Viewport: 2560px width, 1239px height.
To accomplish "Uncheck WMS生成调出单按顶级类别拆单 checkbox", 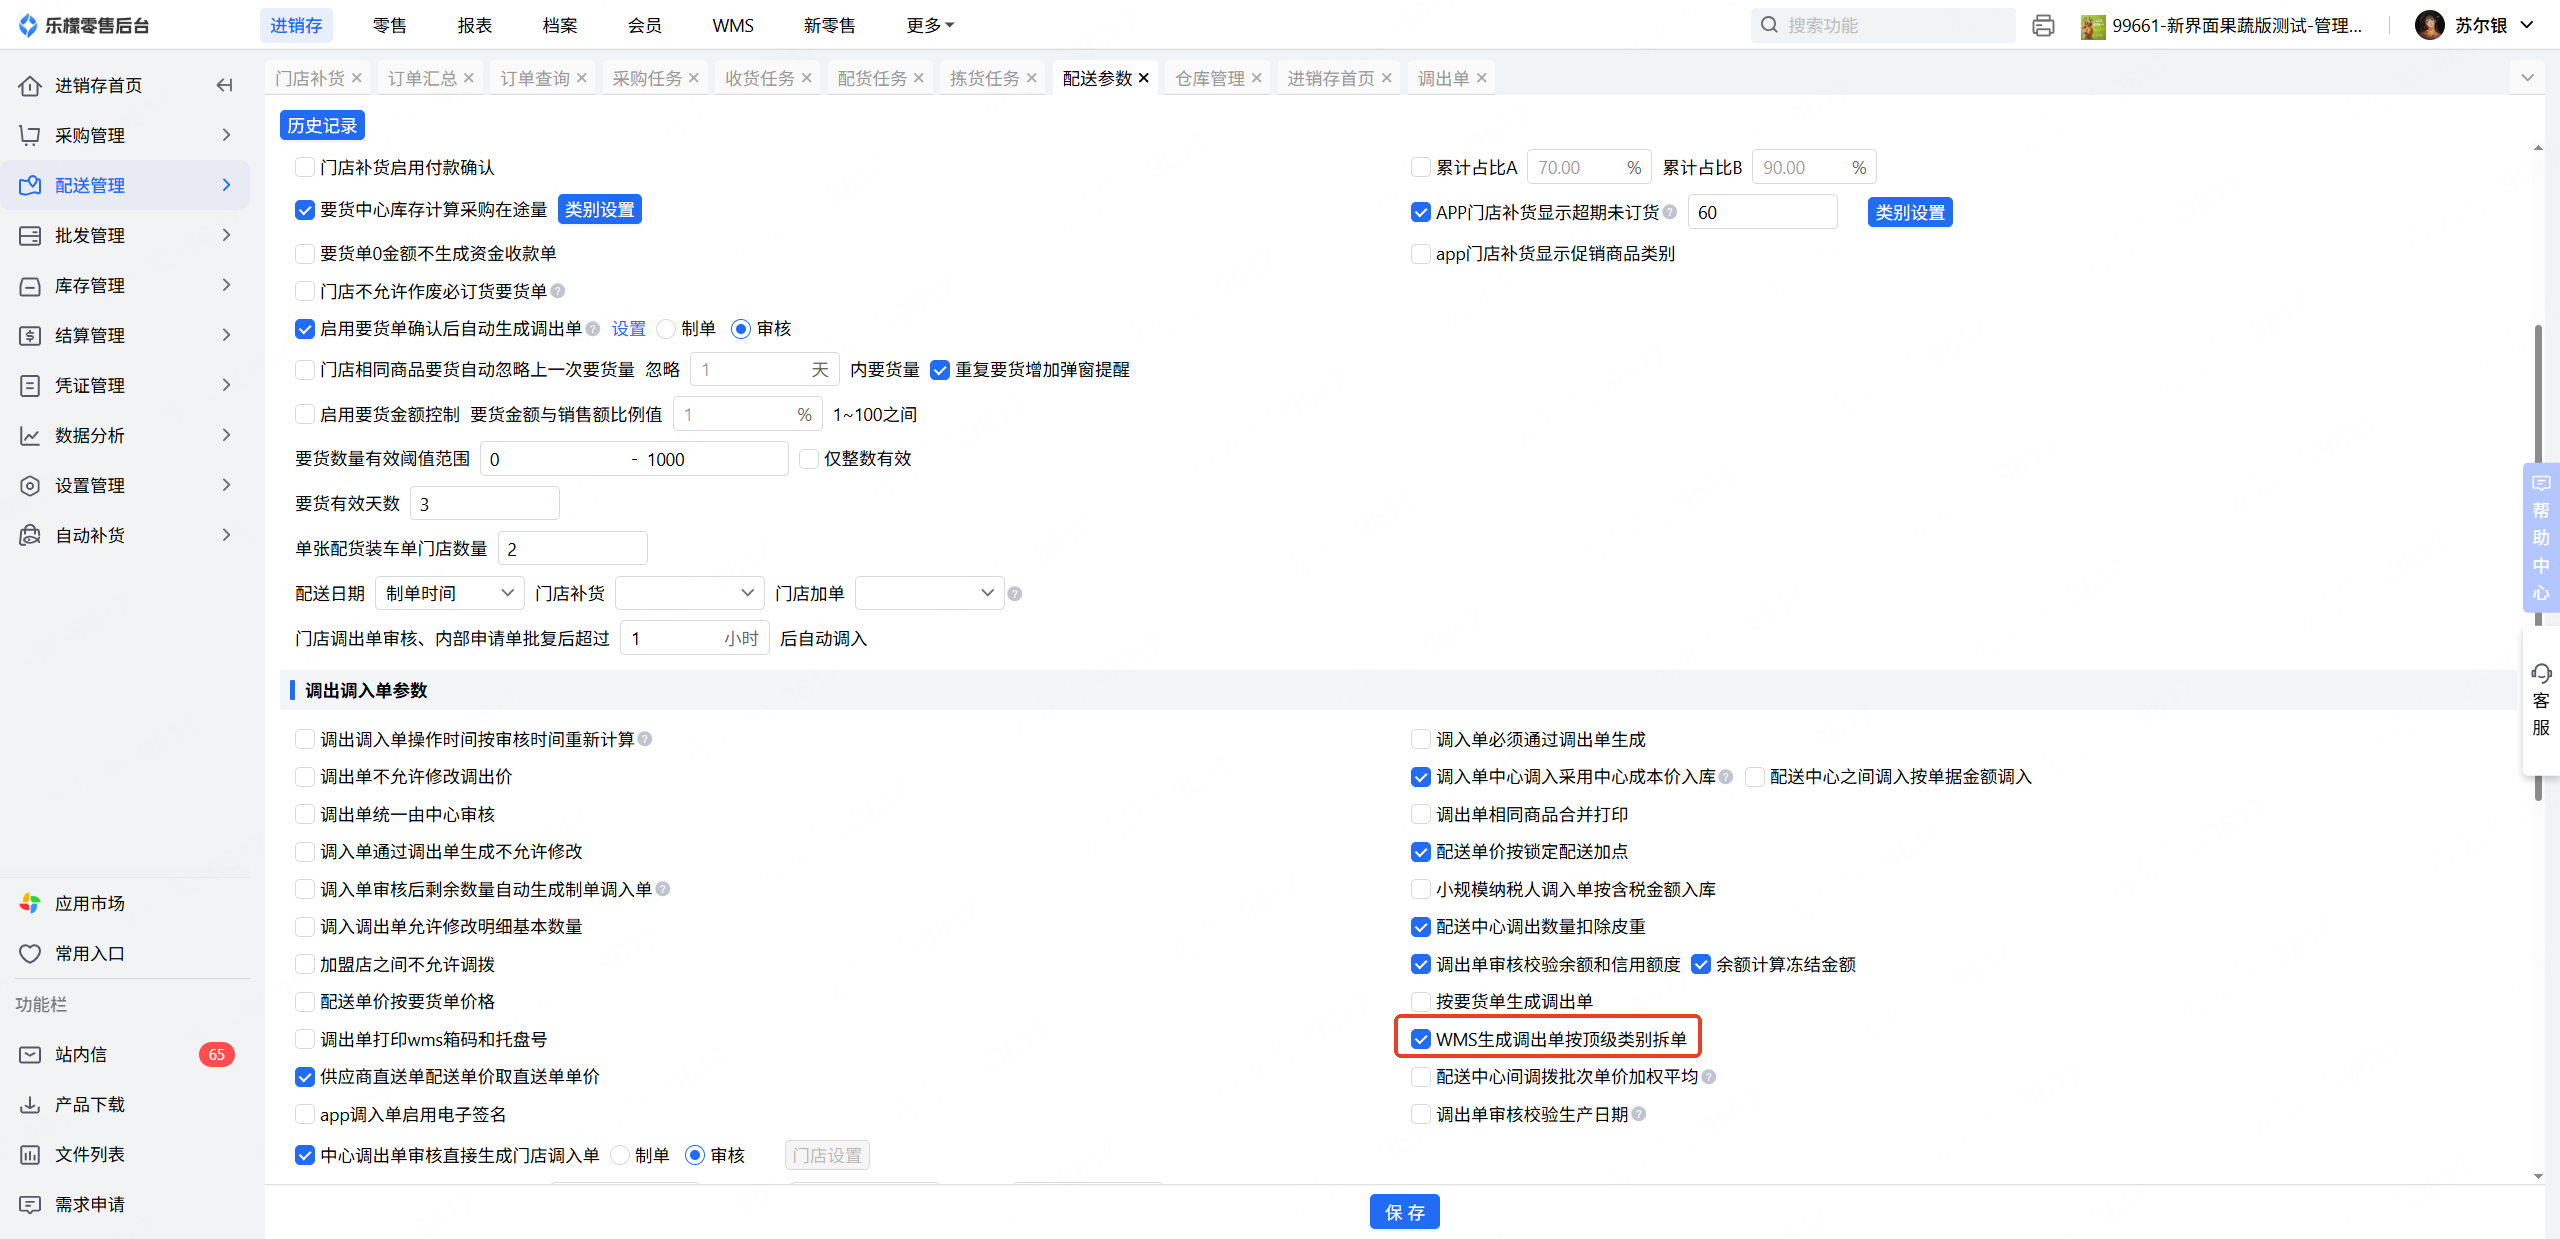I will point(1420,1039).
